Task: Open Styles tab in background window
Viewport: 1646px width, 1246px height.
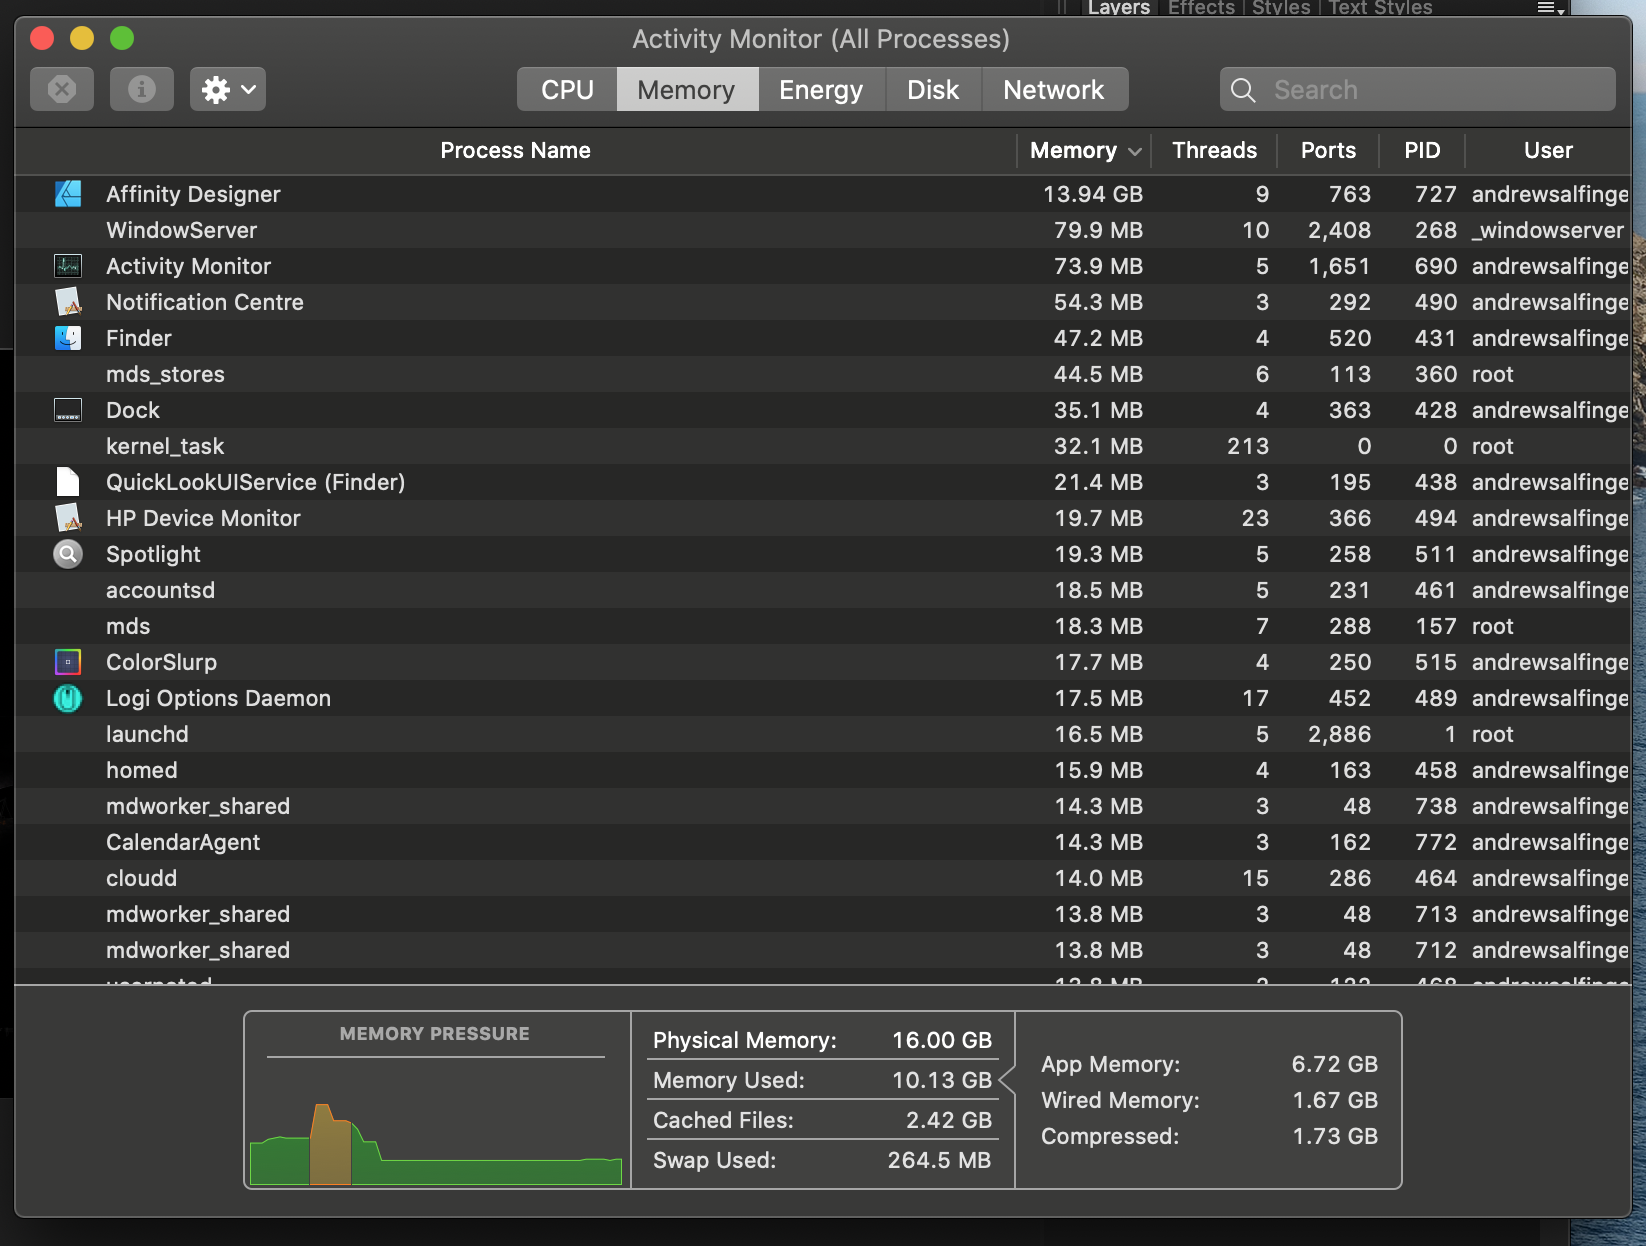Action: pyautogui.click(x=1281, y=8)
